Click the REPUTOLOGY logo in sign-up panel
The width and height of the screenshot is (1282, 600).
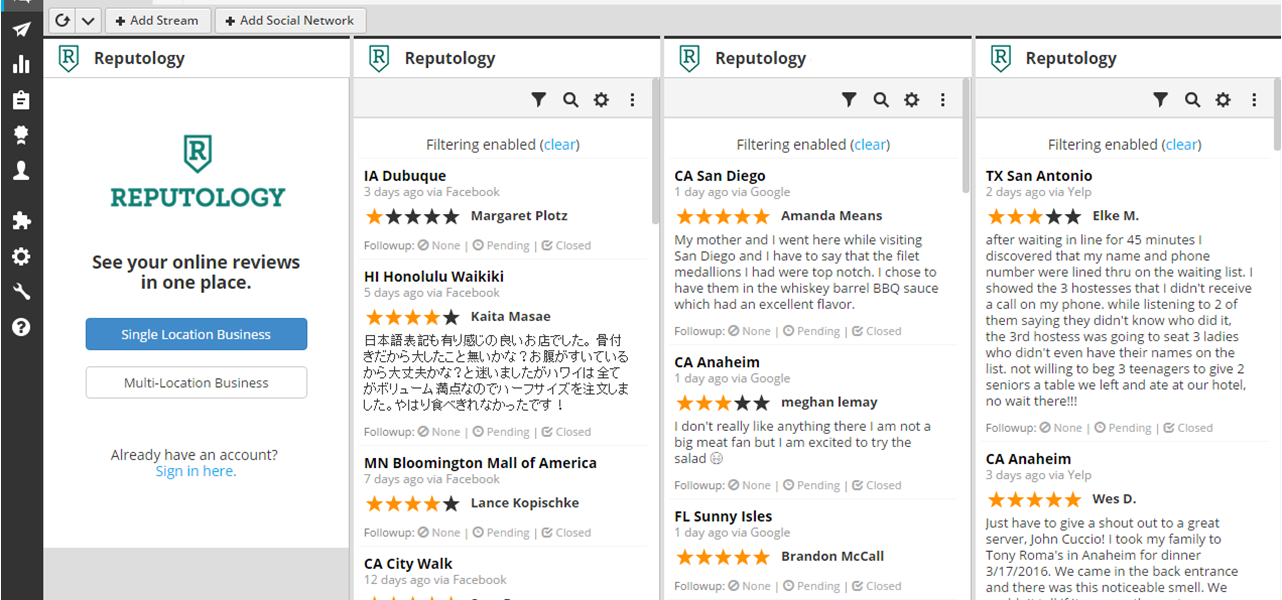point(197,172)
